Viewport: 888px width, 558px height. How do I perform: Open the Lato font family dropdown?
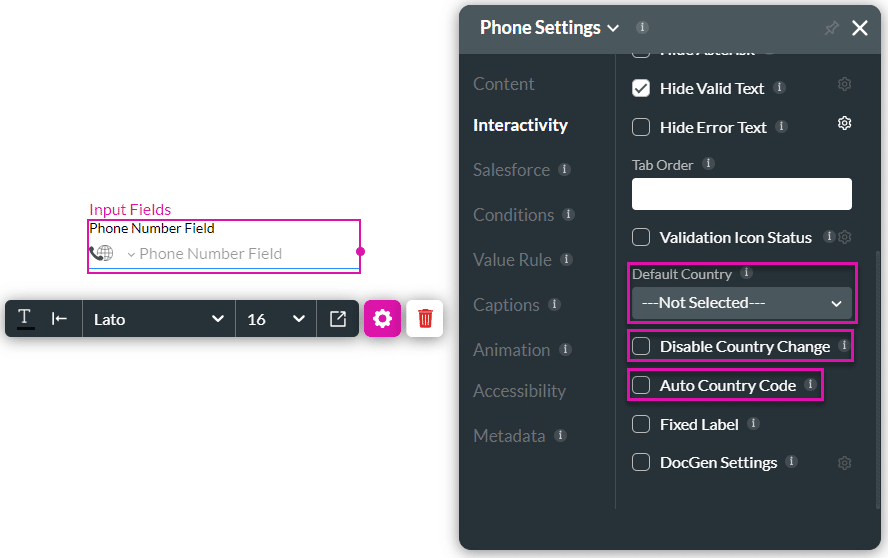click(x=158, y=319)
